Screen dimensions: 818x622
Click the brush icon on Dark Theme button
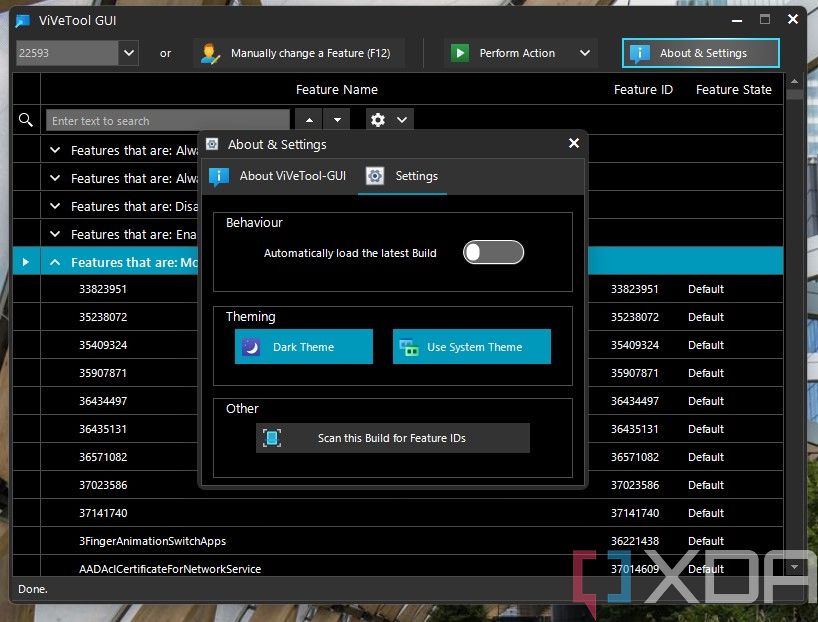[x=252, y=346]
